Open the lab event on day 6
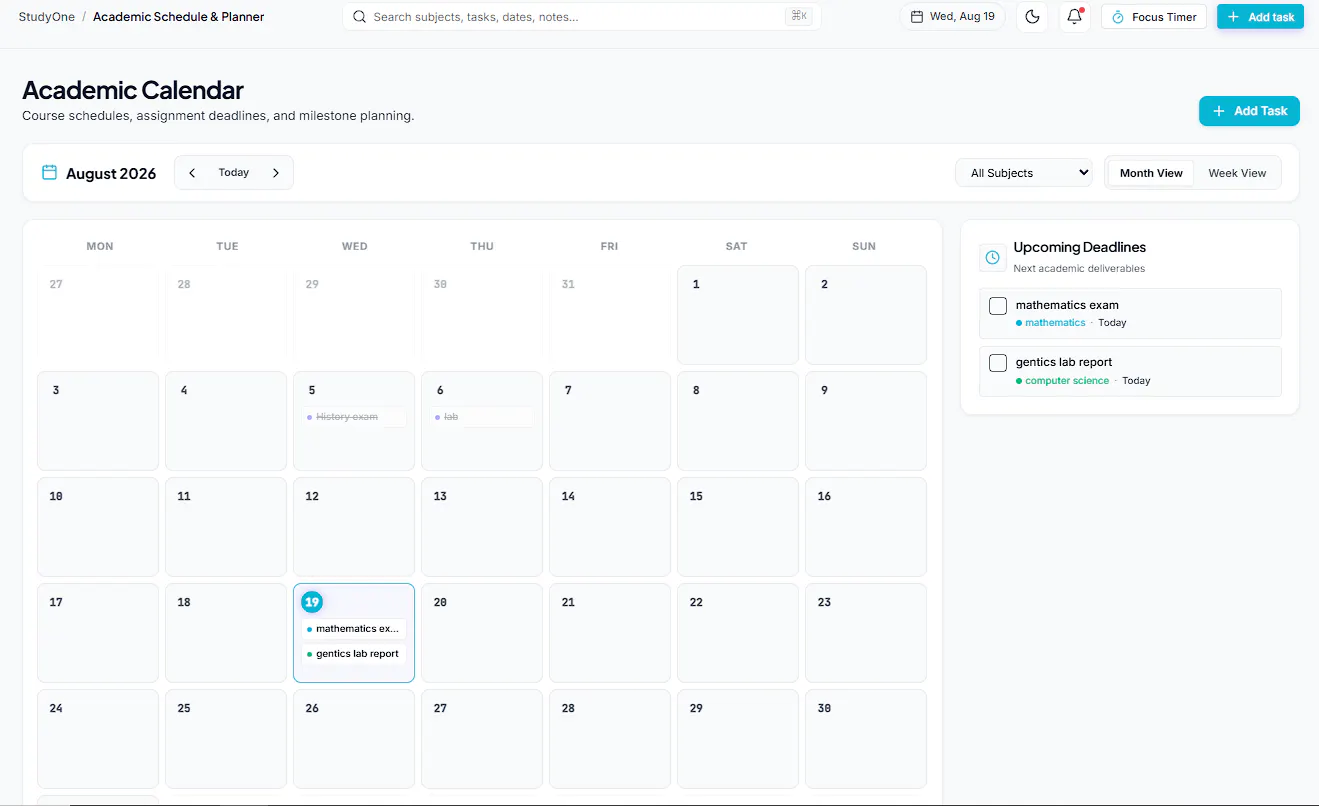Viewport: 1319px width, 806px height. coord(482,417)
